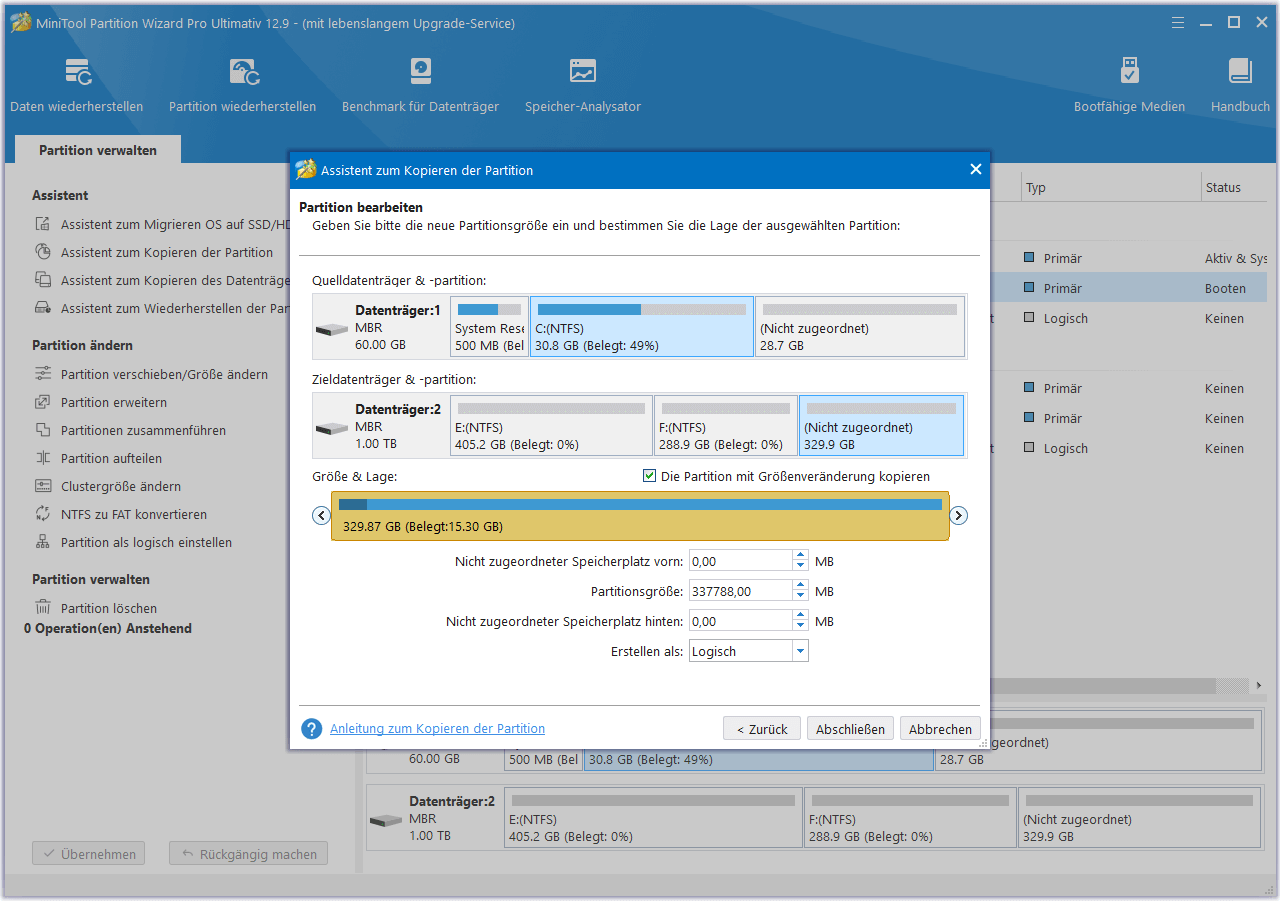The width and height of the screenshot is (1280, 902).
Task: Click the Partition verschieben/Größe ändern icon
Action: pyautogui.click(x=43, y=374)
